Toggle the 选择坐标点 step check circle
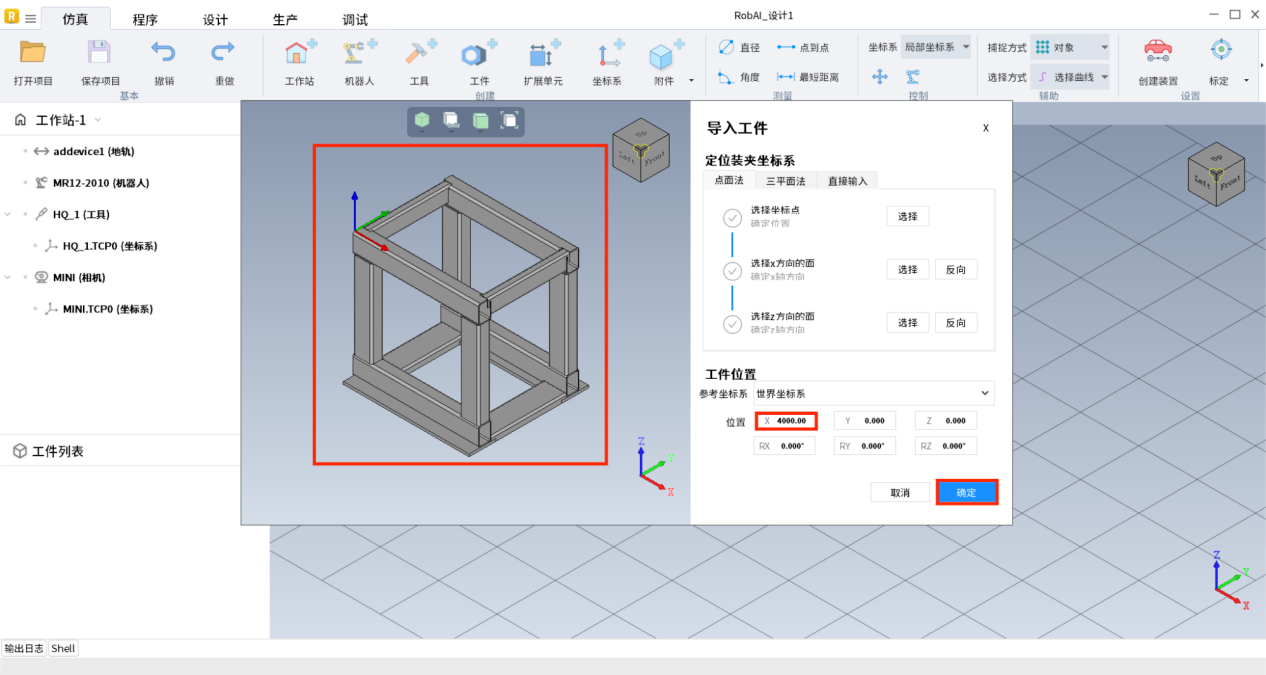 pyautogui.click(x=732, y=217)
